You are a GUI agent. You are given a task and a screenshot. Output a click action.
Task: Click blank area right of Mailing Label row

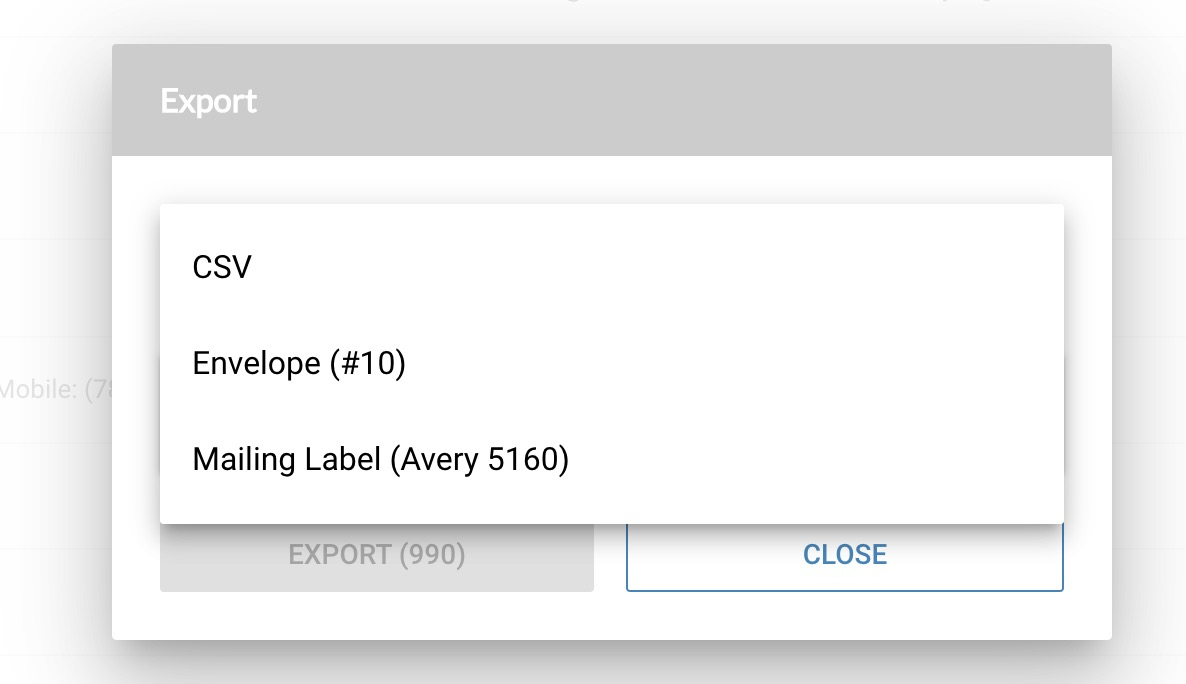[817, 459]
